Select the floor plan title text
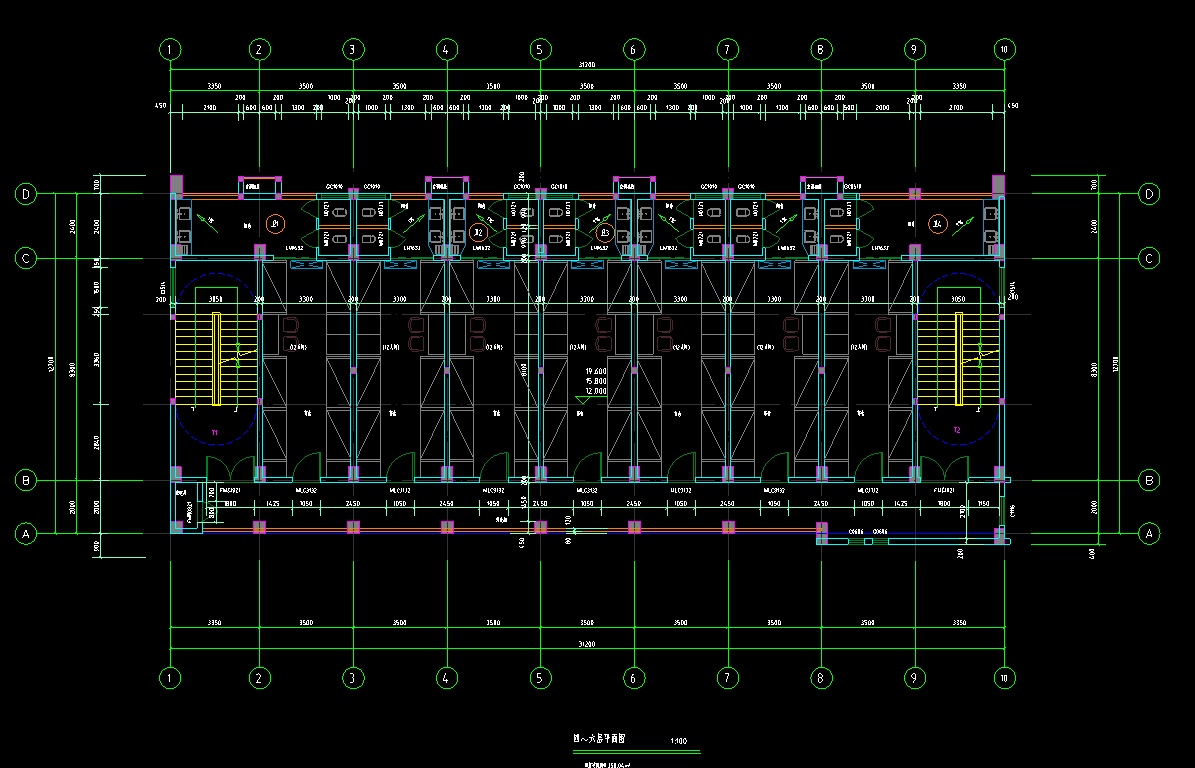Viewport: 1195px width, 768px height. click(600, 739)
